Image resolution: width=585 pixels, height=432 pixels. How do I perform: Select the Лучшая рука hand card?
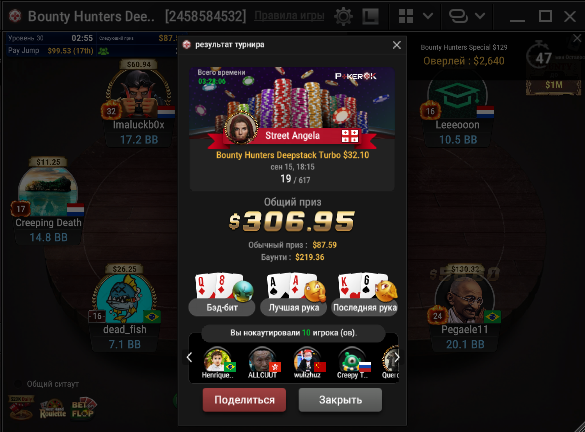(x=294, y=294)
